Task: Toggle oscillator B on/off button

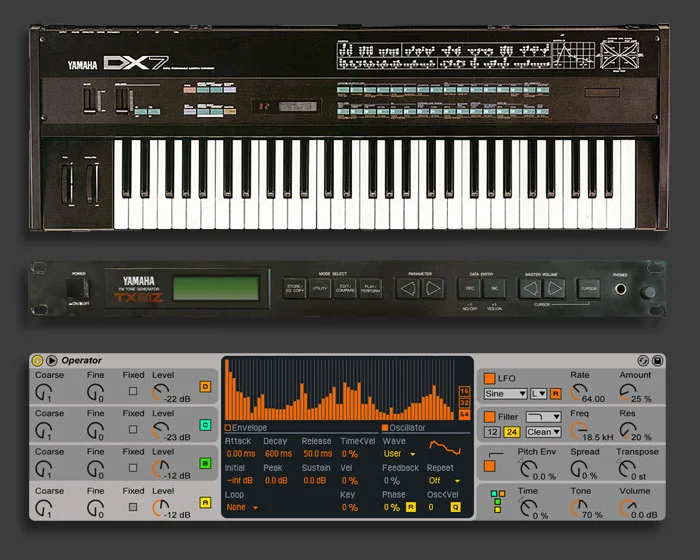Action: click(205, 464)
